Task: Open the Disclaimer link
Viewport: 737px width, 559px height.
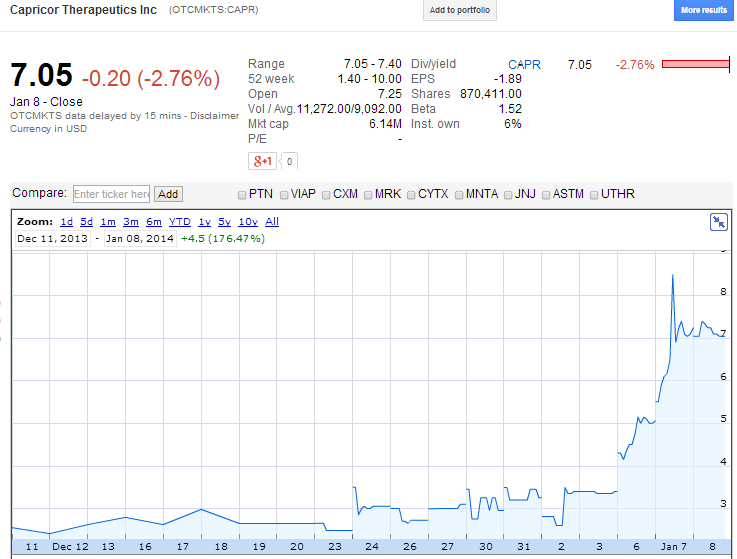Action: [x=214, y=116]
